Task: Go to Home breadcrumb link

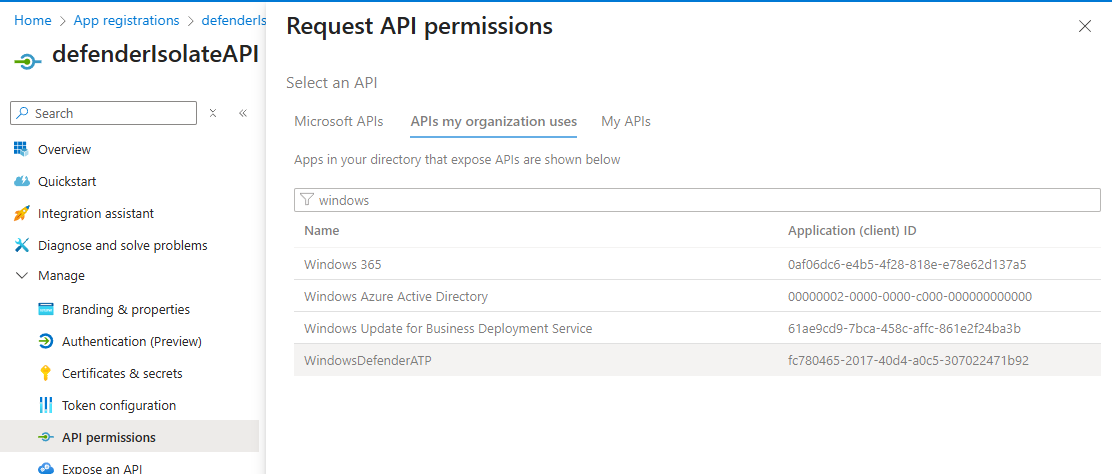Action: coord(33,21)
